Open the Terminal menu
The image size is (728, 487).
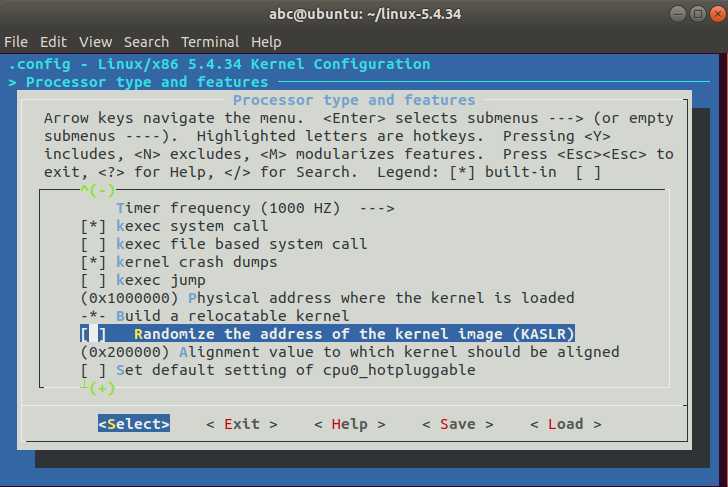point(210,42)
